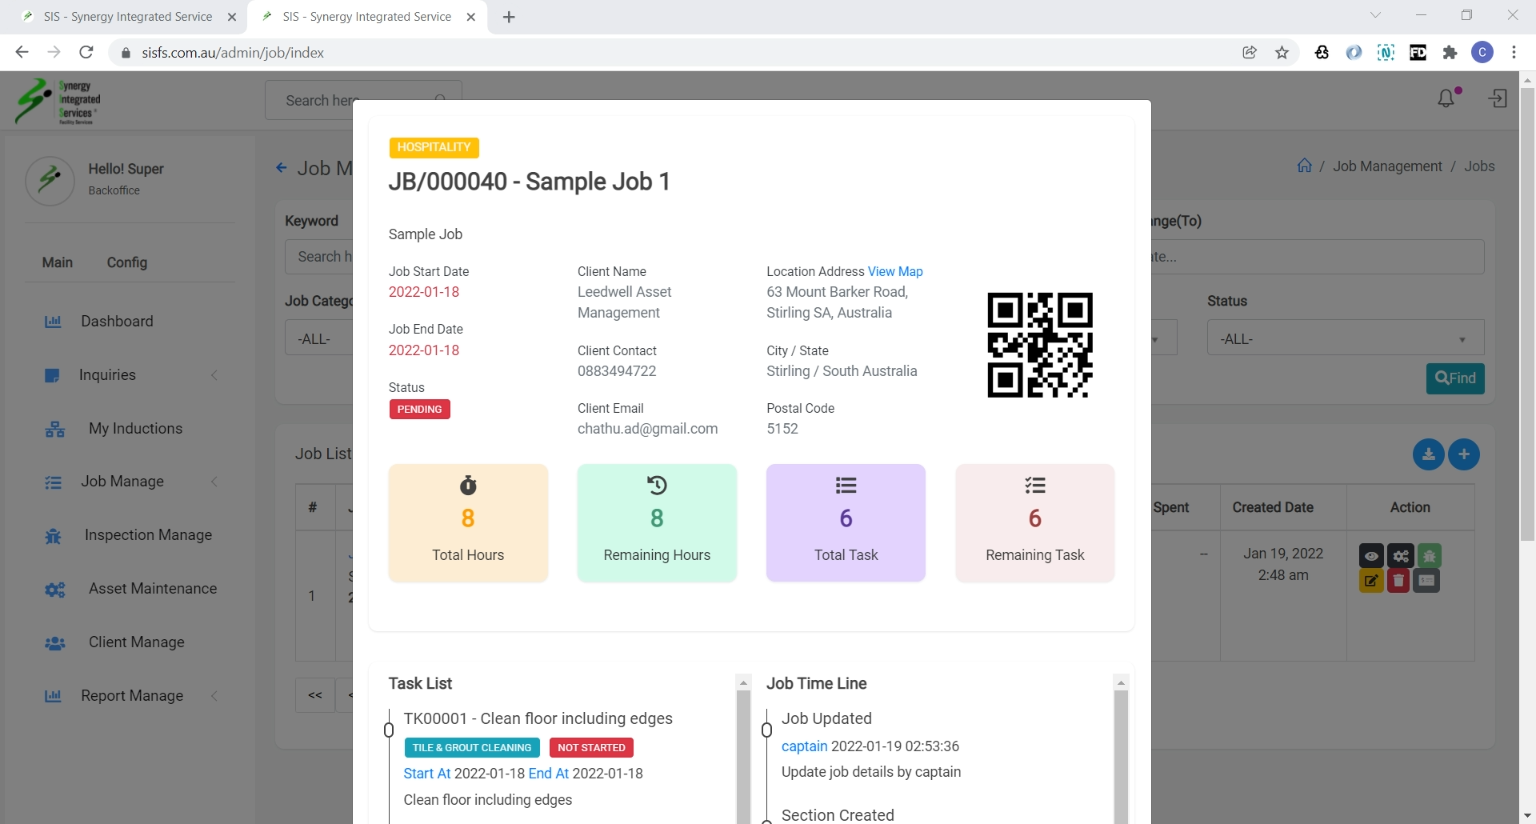The width and height of the screenshot is (1536, 824).
Task: Click the Find search button
Action: (1454, 378)
